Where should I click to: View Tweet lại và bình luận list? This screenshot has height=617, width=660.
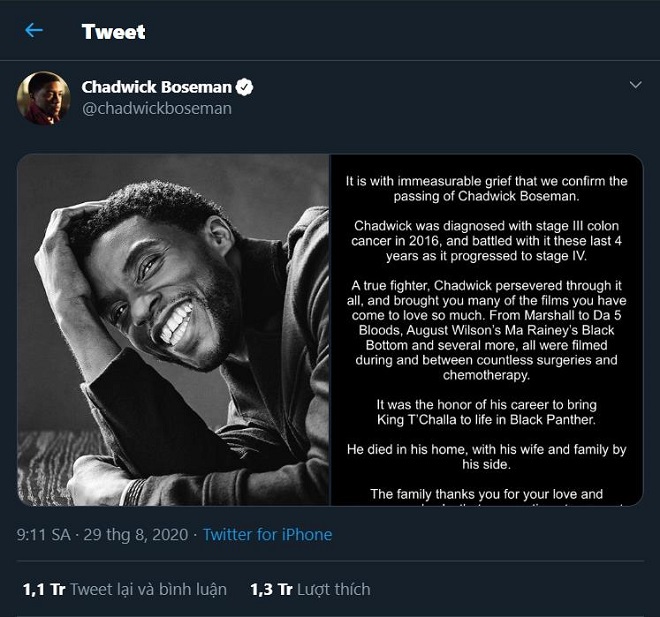coord(148,589)
